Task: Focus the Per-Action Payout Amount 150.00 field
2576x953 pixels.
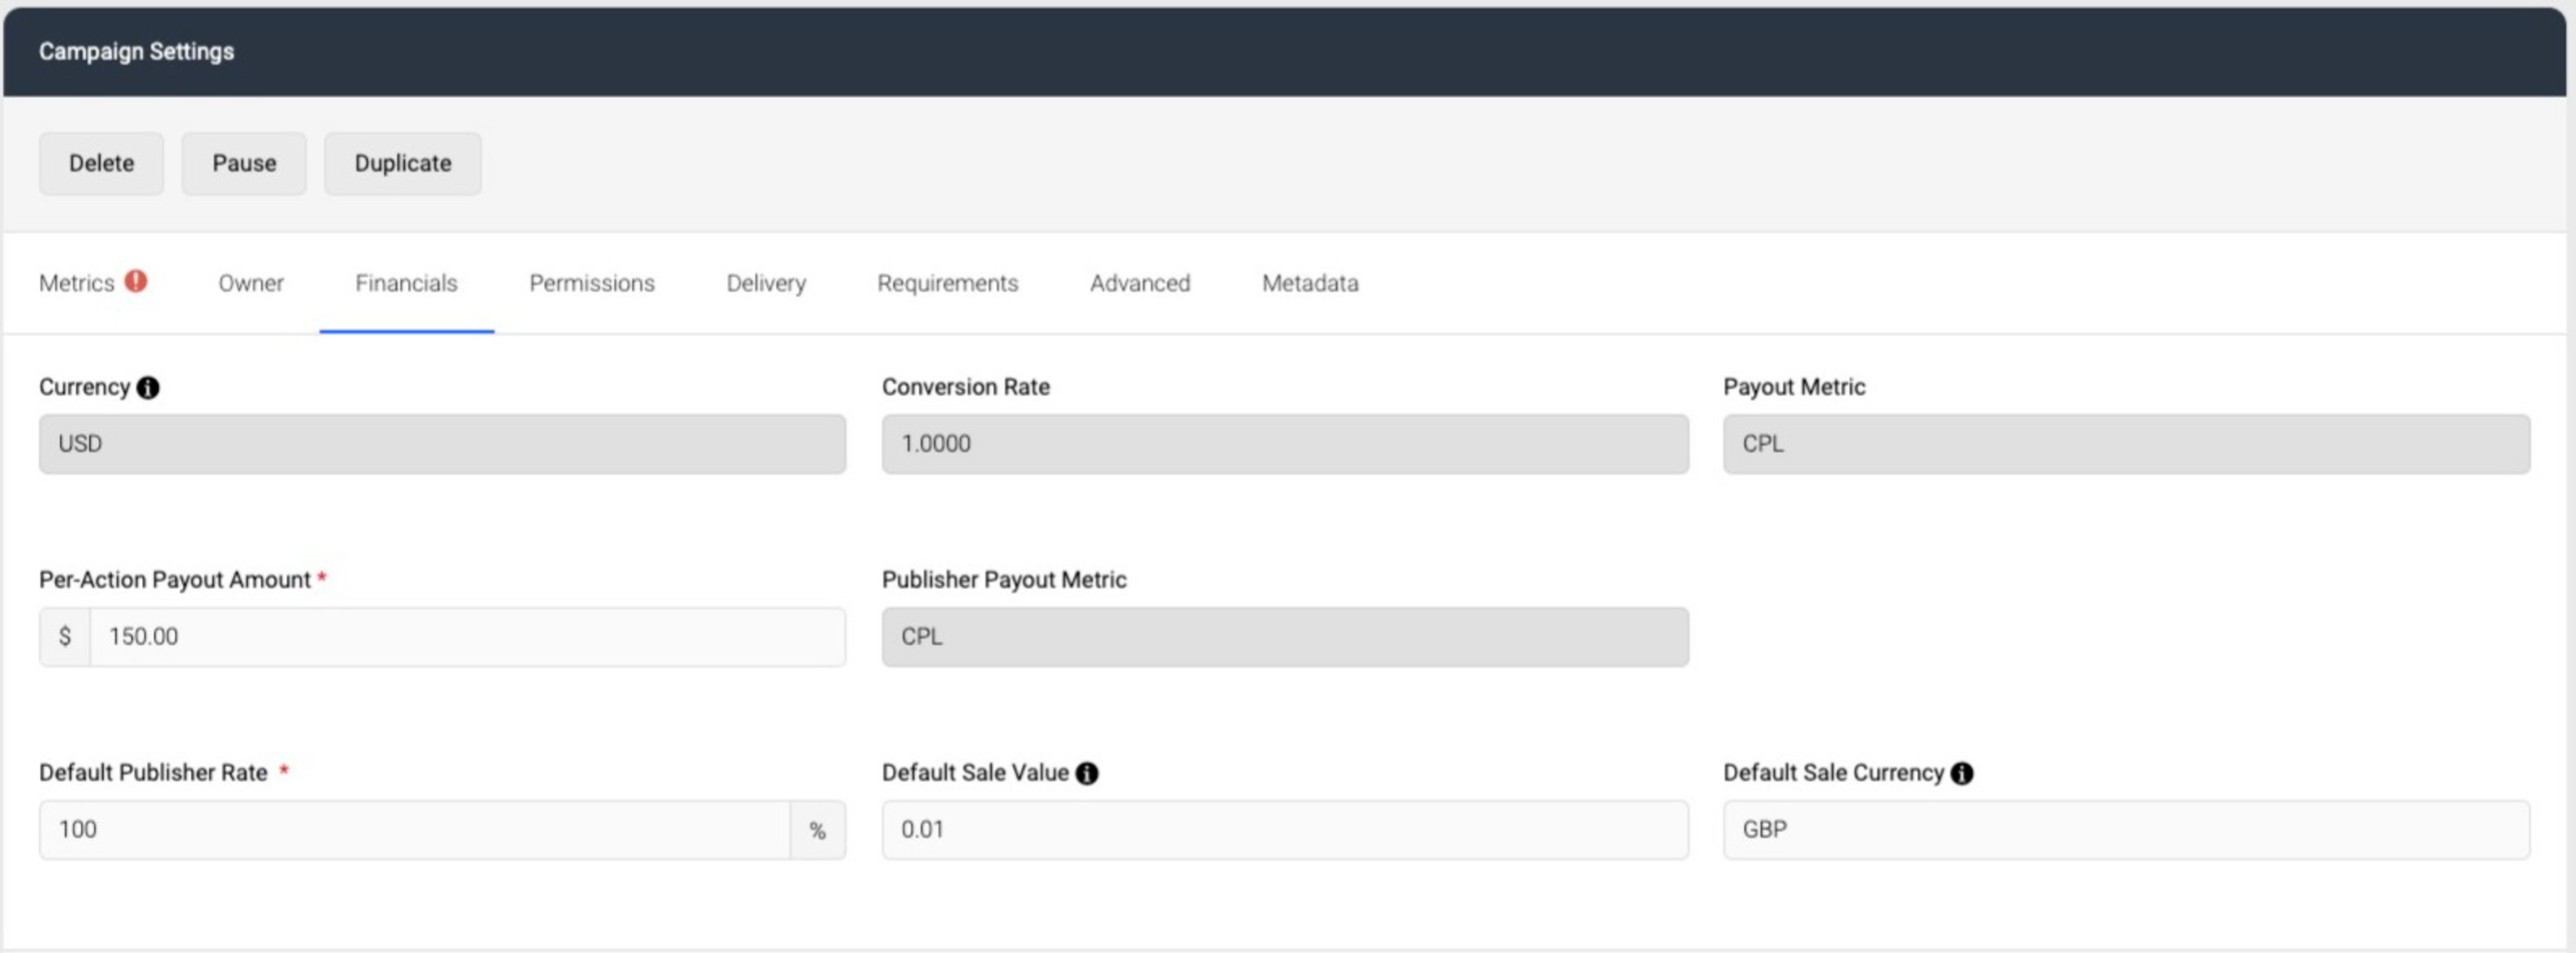Action: (x=467, y=637)
